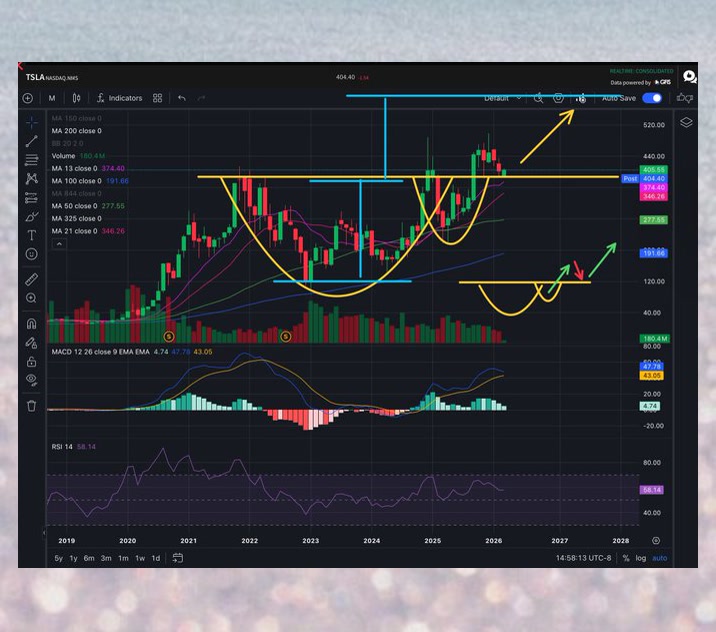Show the hidden BB 20 2.0 indicator

click(68, 143)
